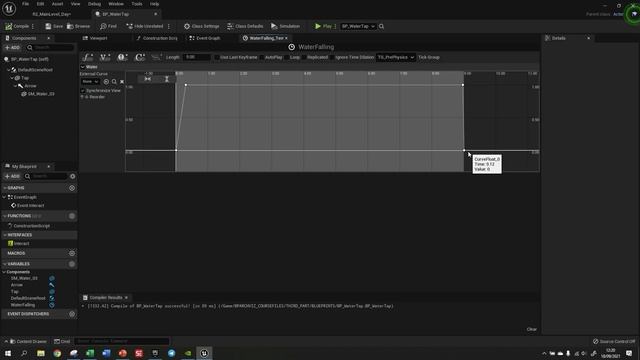Screen dimensions: 640x360
Task: Start Simulation mode
Action: (x=285, y=26)
